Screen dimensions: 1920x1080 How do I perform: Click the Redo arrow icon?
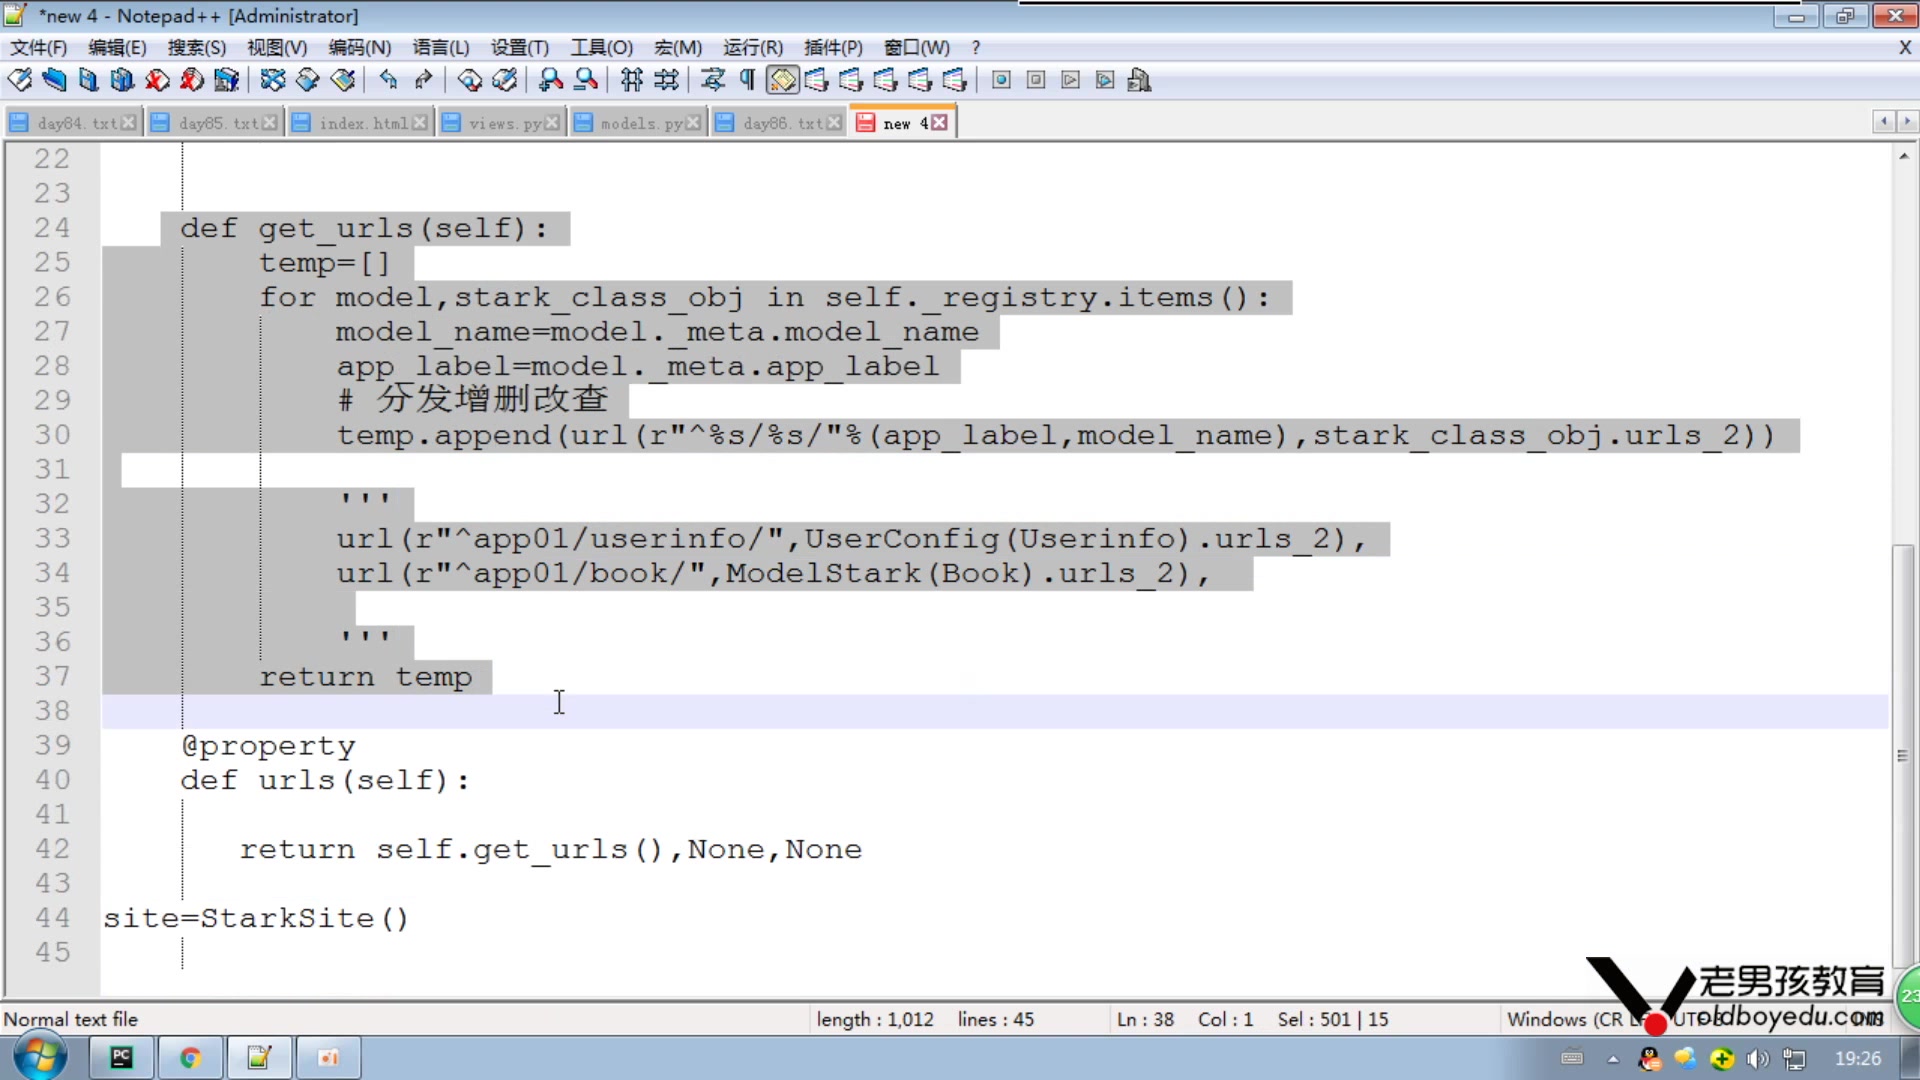422,80
